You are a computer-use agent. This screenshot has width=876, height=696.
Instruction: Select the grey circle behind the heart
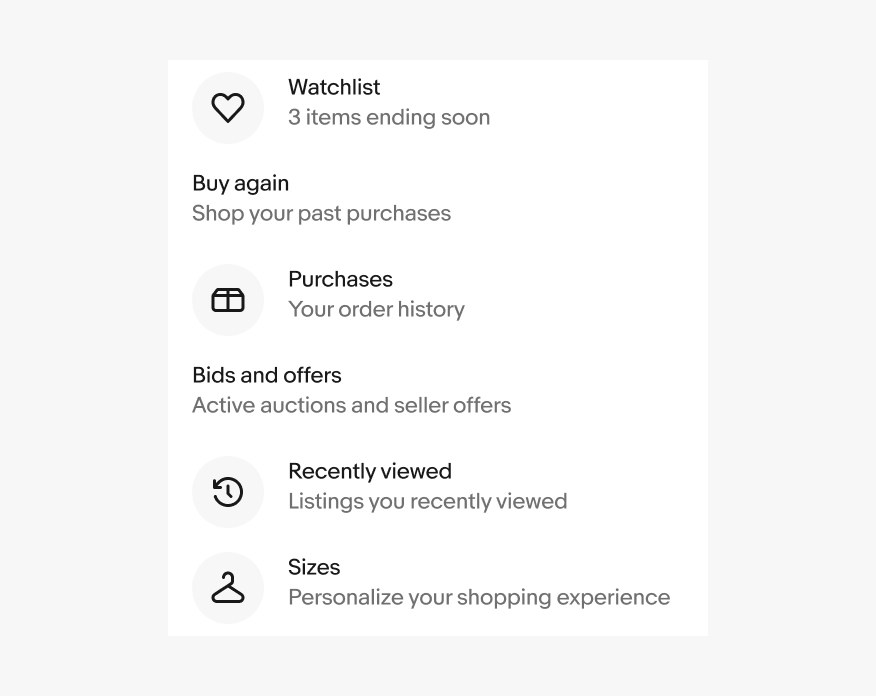228,108
